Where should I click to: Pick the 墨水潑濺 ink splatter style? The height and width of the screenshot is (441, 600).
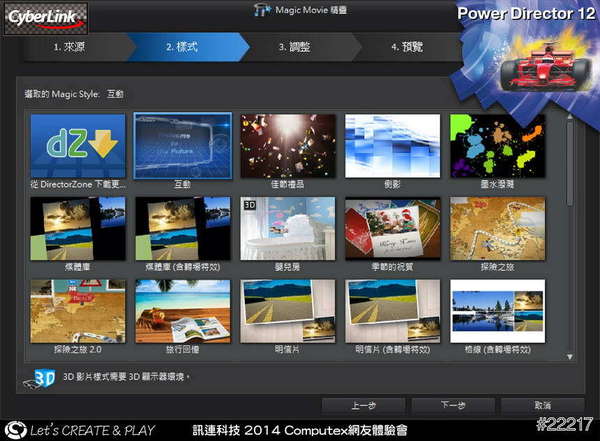coord(497,146)
